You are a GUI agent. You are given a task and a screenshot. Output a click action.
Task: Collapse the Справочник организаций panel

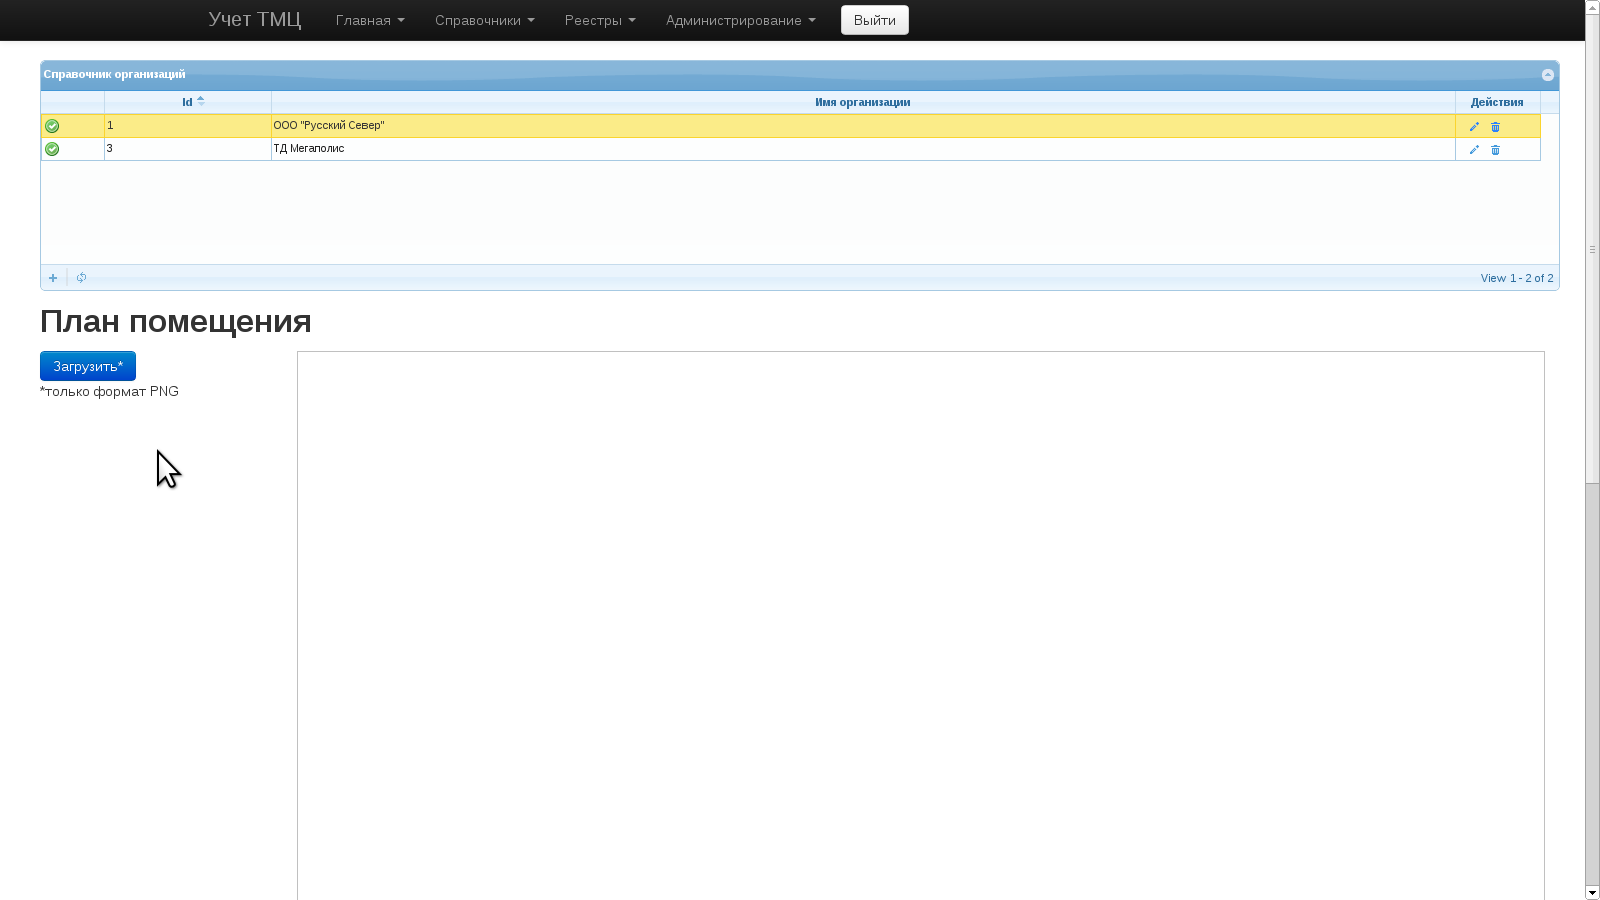1547,75
